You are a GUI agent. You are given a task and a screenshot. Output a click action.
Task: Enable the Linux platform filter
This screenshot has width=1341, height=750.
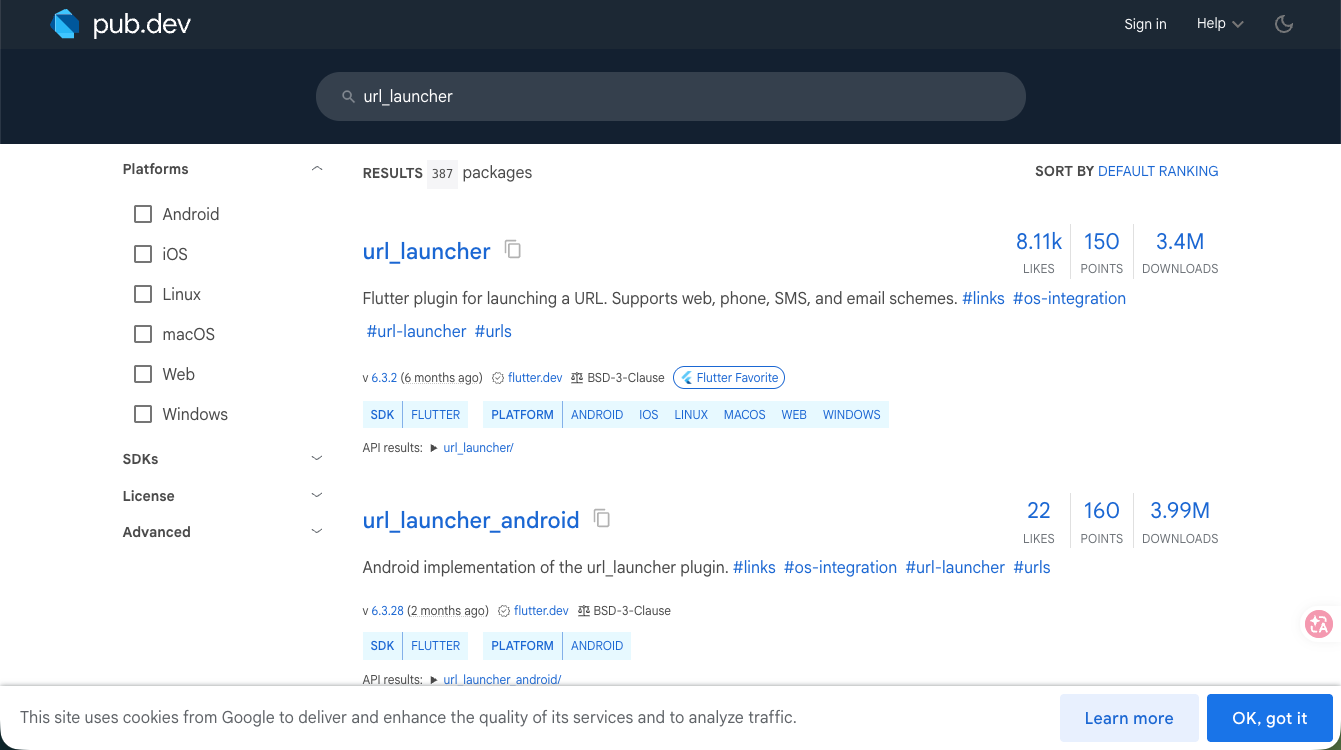pyautogui.click(x=143, y=294)
